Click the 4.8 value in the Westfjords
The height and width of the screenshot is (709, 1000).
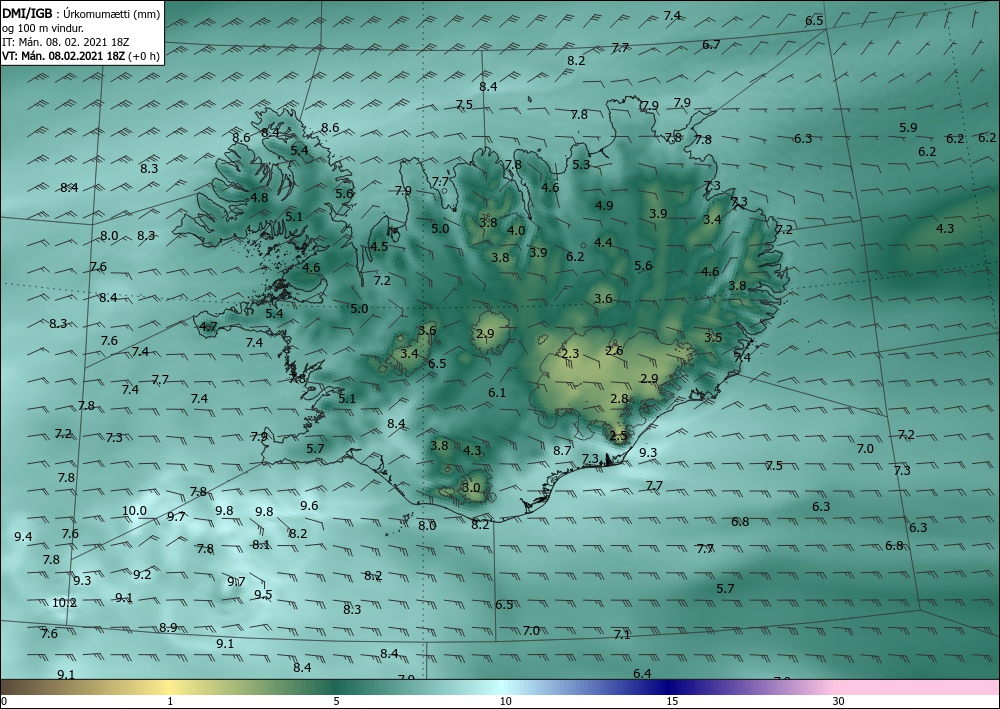click(259, 198)
